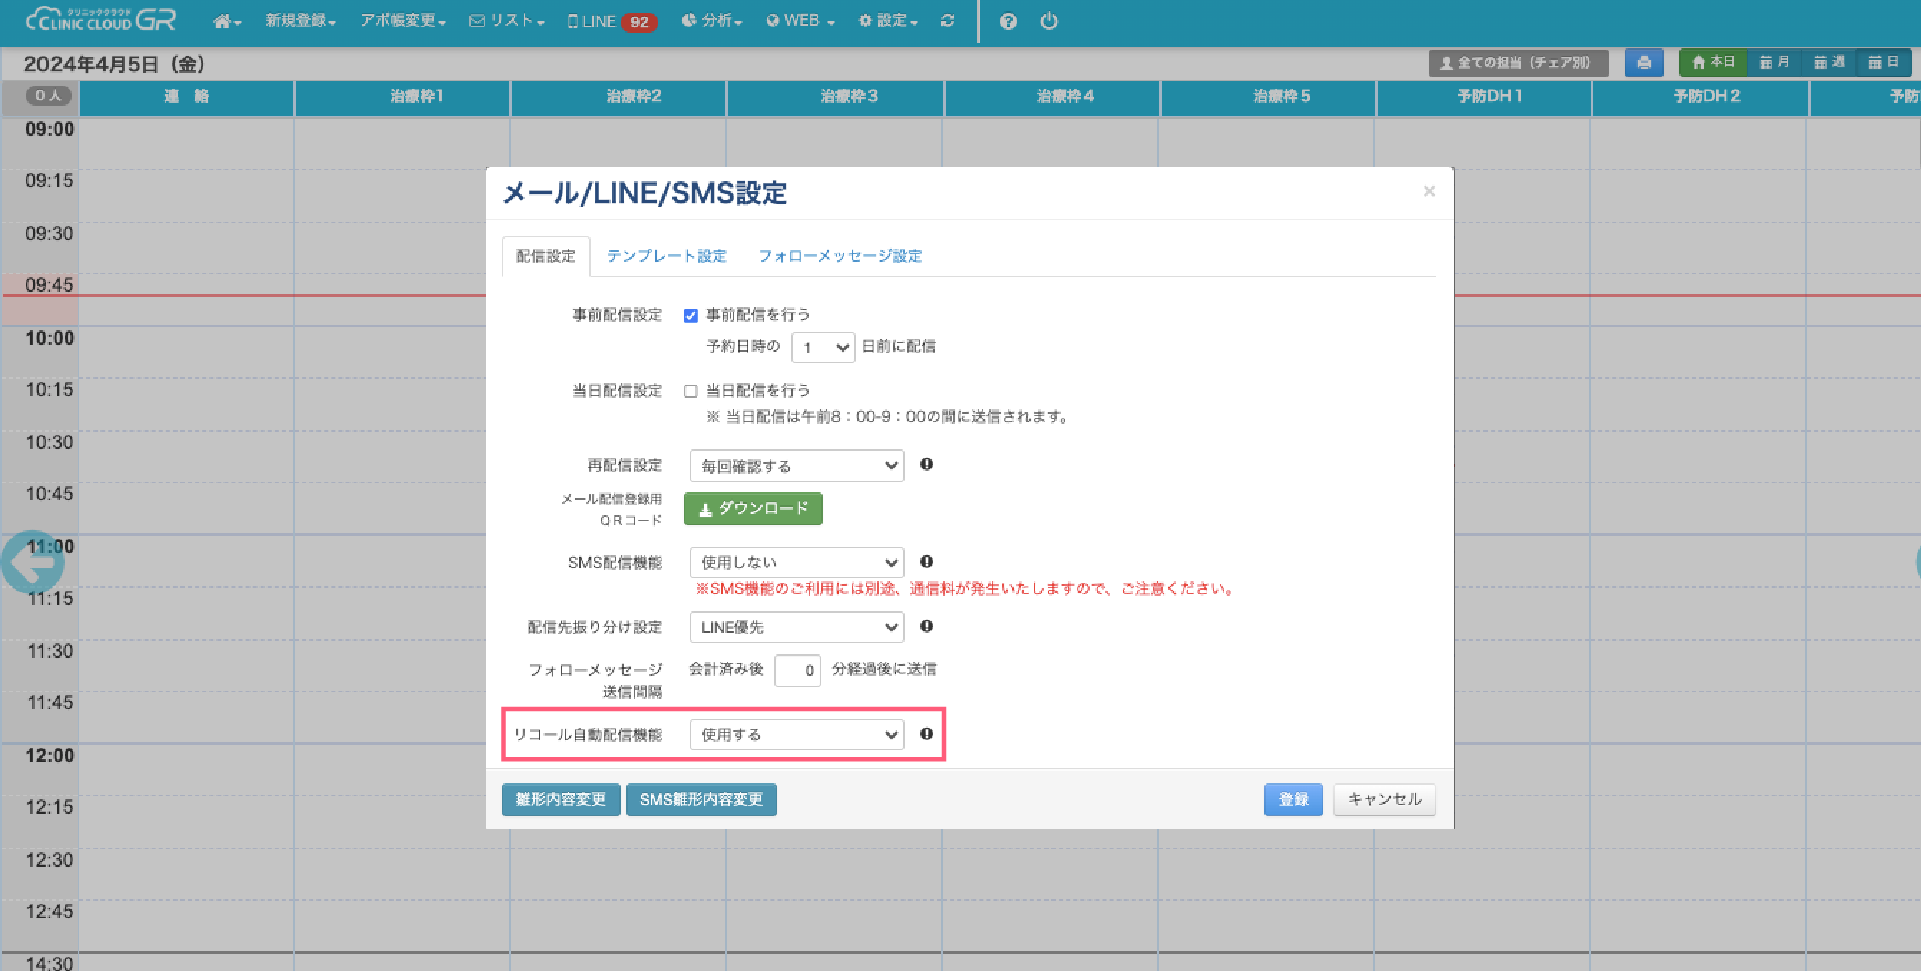
Task: Click the large previous-day arrow on left
Action: coord(32,562)
